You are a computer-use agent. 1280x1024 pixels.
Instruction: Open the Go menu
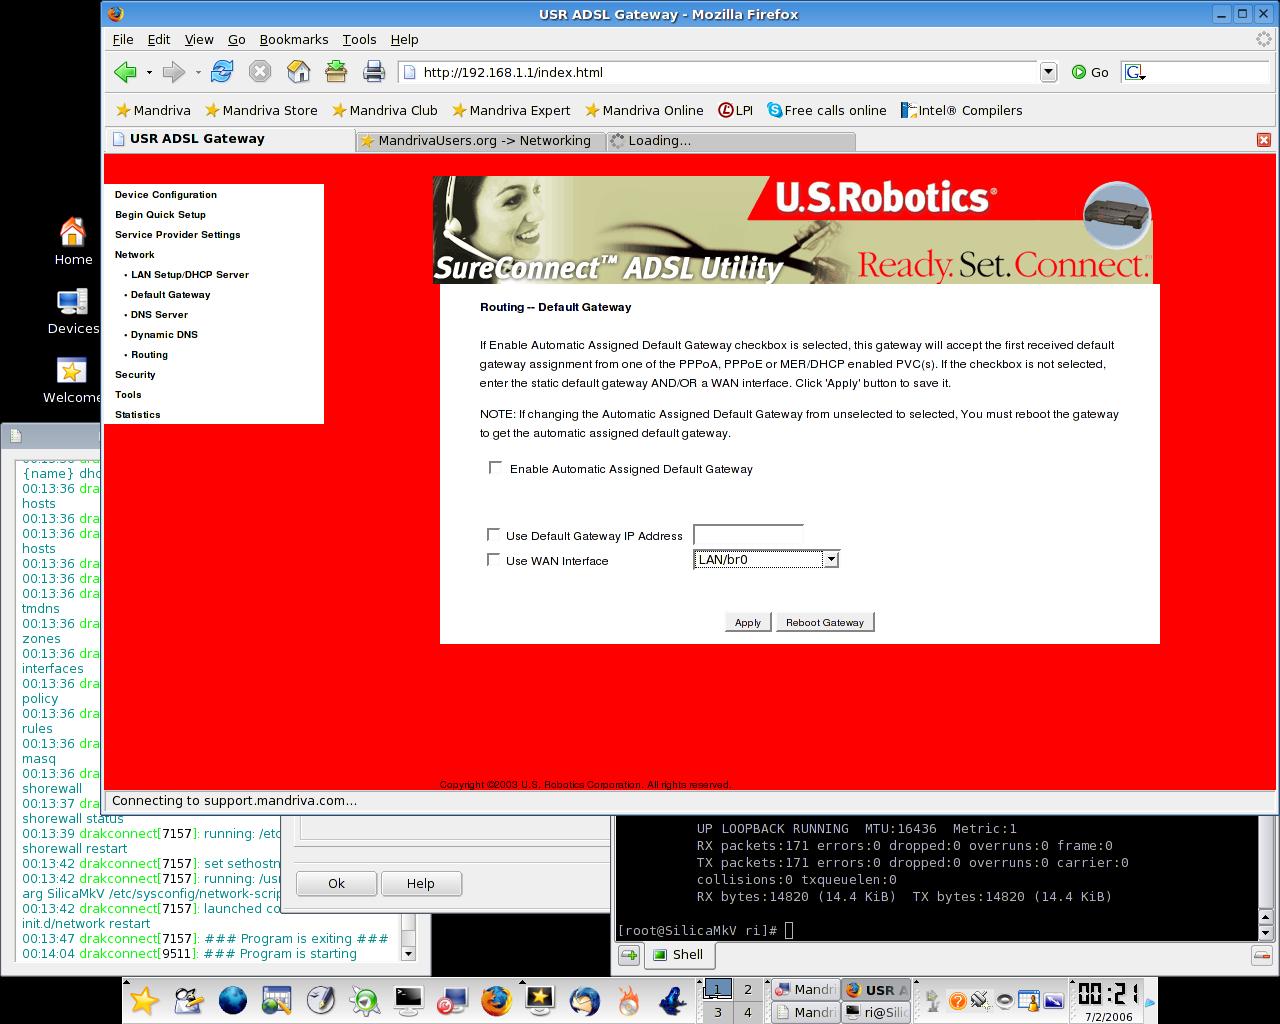237,39
